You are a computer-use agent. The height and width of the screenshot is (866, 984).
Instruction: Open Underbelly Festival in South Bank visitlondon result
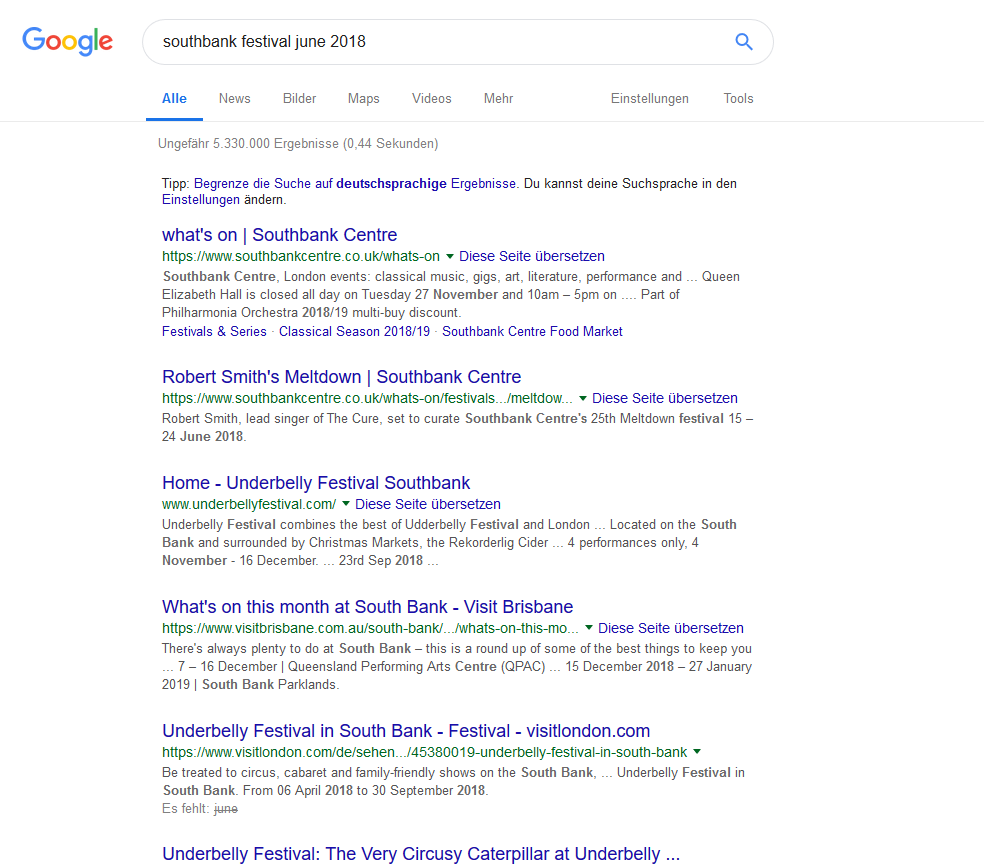coord(406,731)
